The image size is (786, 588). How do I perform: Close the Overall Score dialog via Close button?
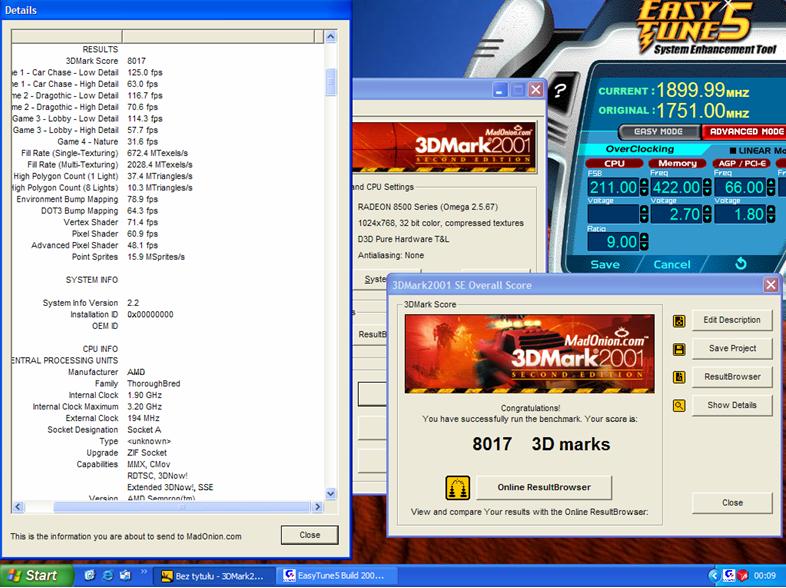(732, 503)
